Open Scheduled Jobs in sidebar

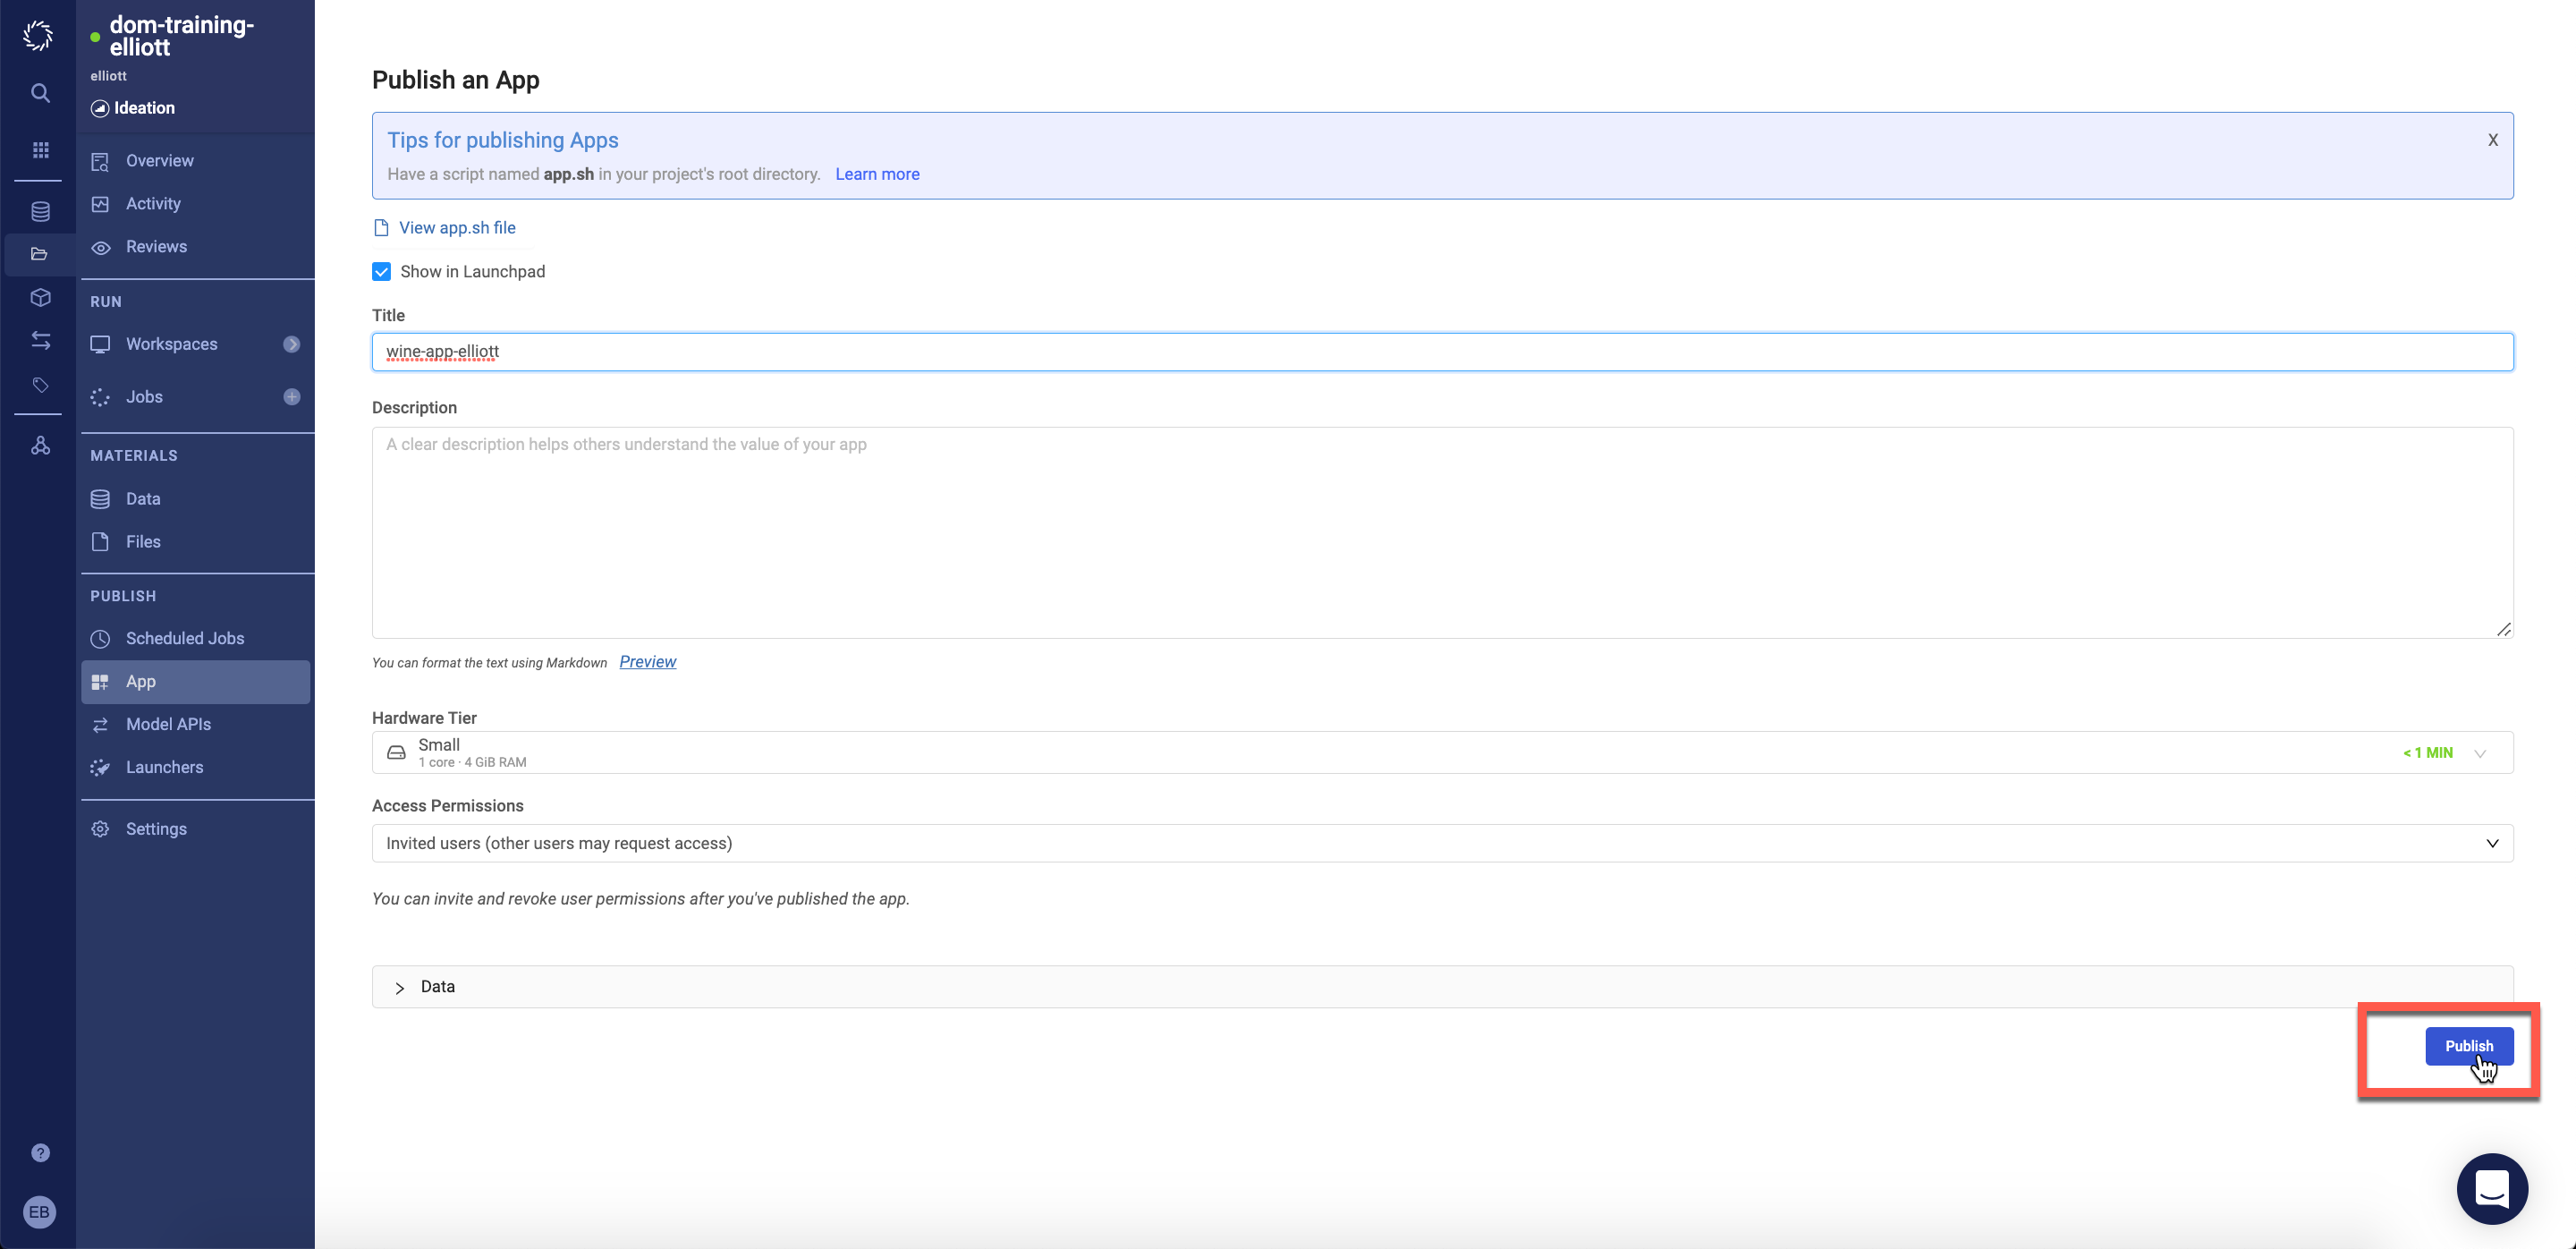[x=184, y=638]
